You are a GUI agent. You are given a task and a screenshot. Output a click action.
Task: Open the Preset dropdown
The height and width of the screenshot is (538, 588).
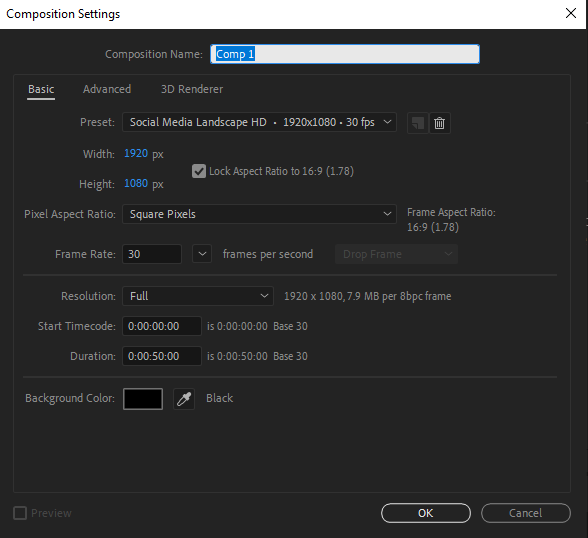(x=259, y=122)
